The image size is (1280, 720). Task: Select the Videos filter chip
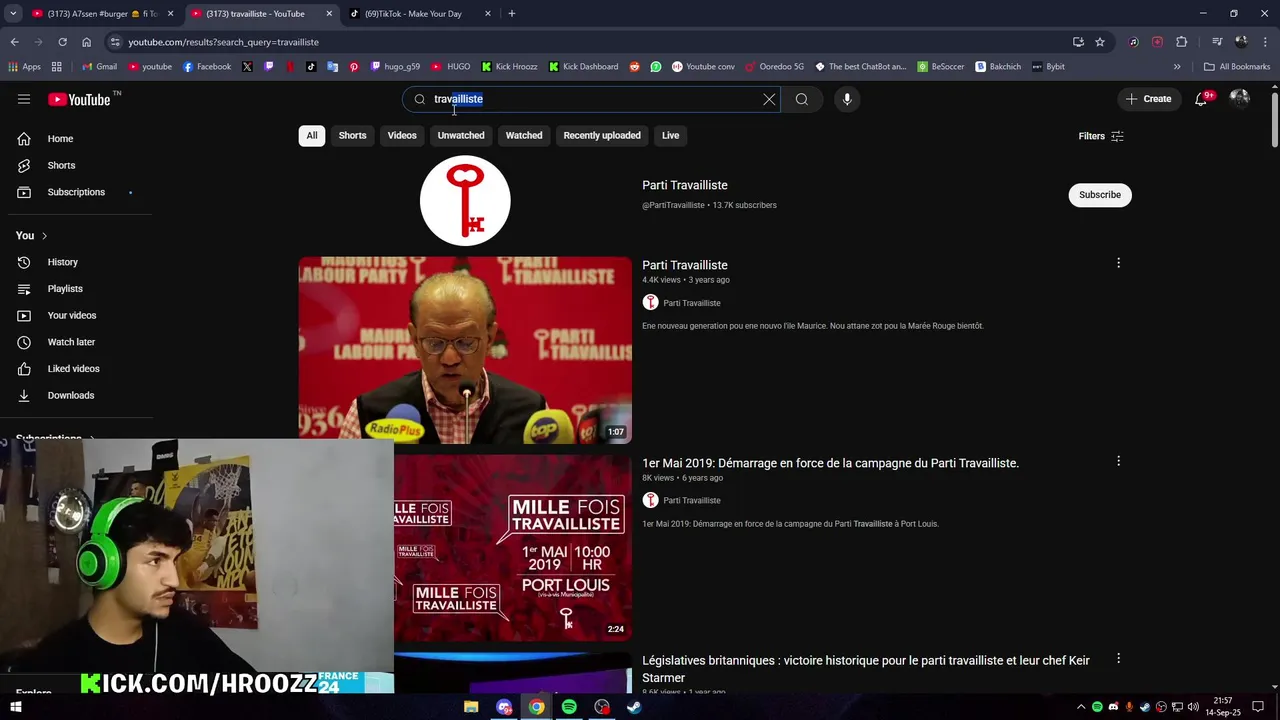coord(402,135)
